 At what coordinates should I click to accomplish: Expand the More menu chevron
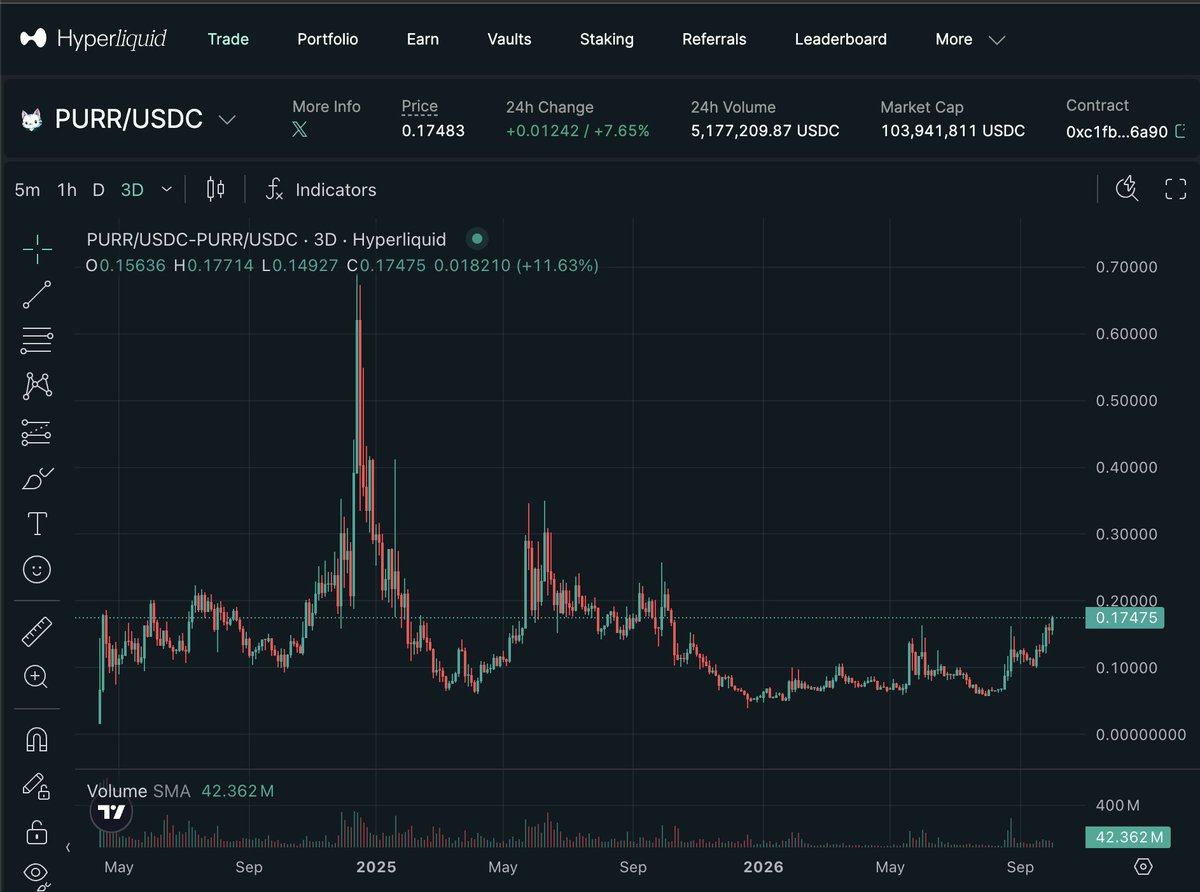pyautogui.click(x=996, y=40)
